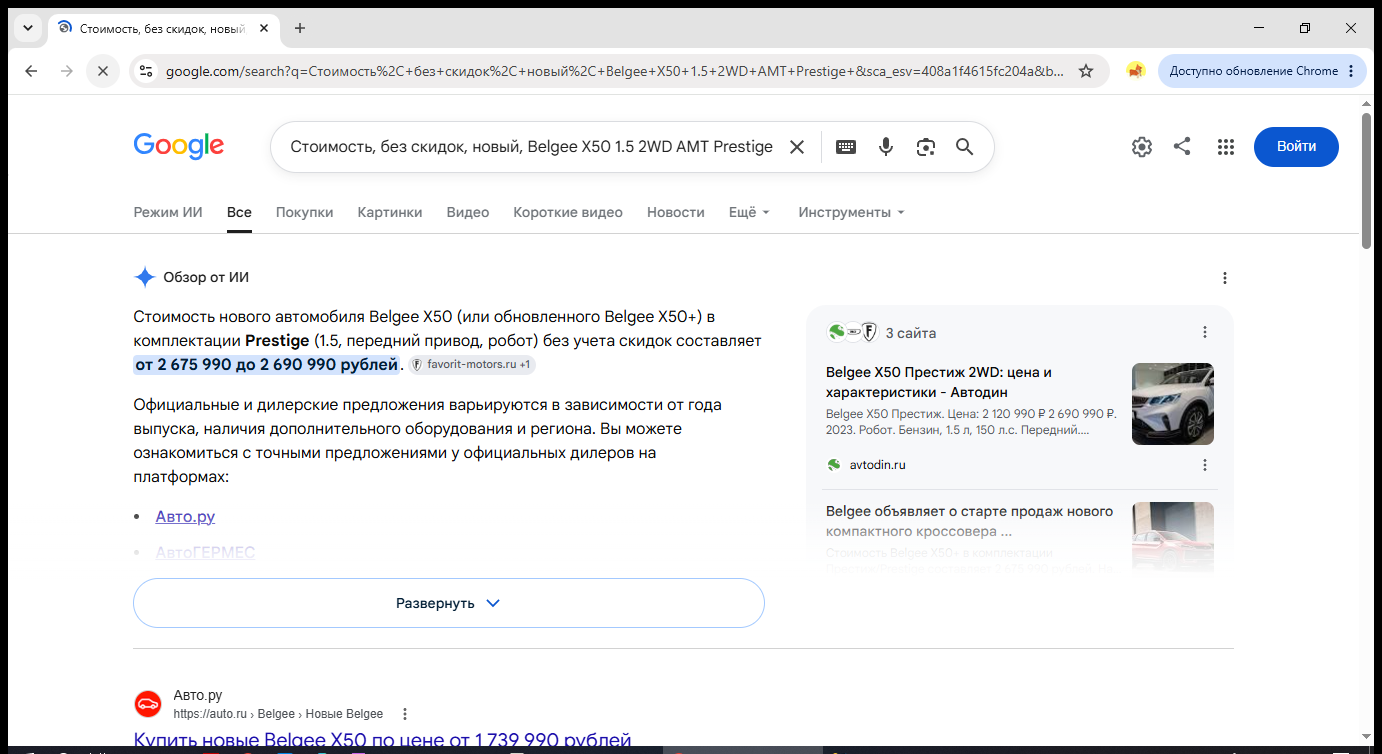Image resolution: width=1382 pixels, height=754 pixels.
Task: Open the Google apps grid
Action: [1226, 147]
